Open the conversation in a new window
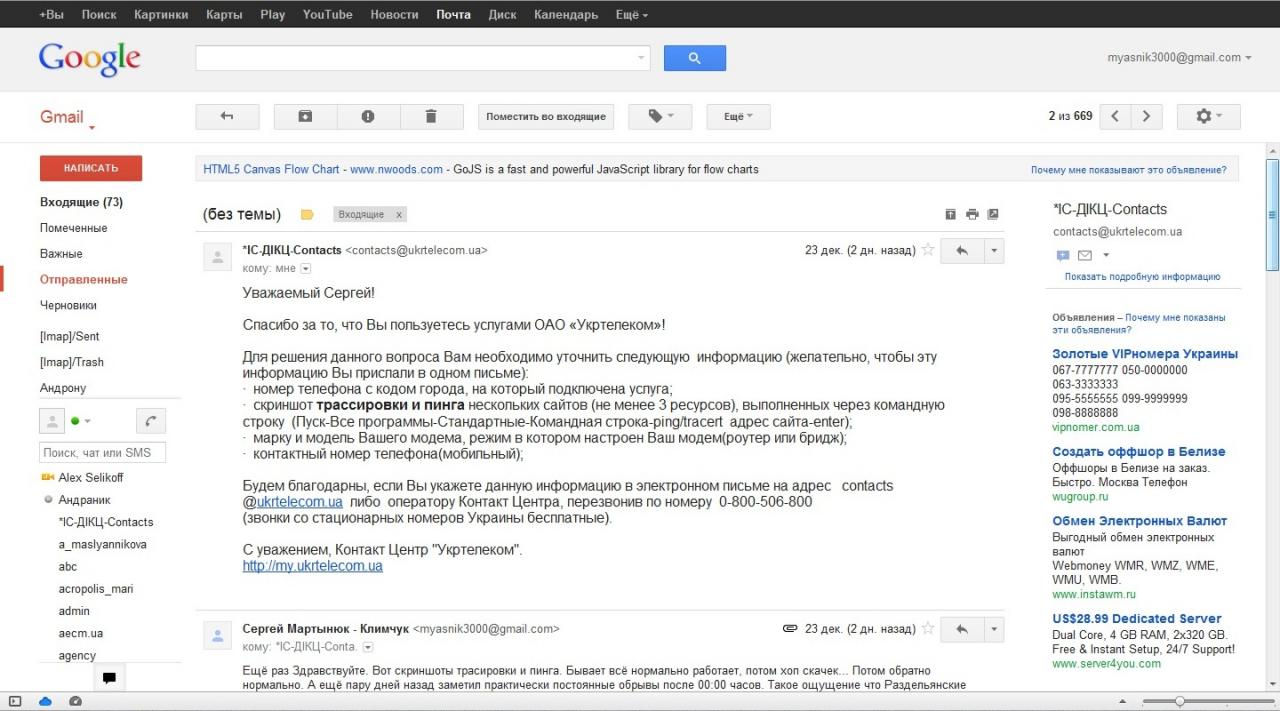Viewport: 1280px width, 711px height. 993,214
